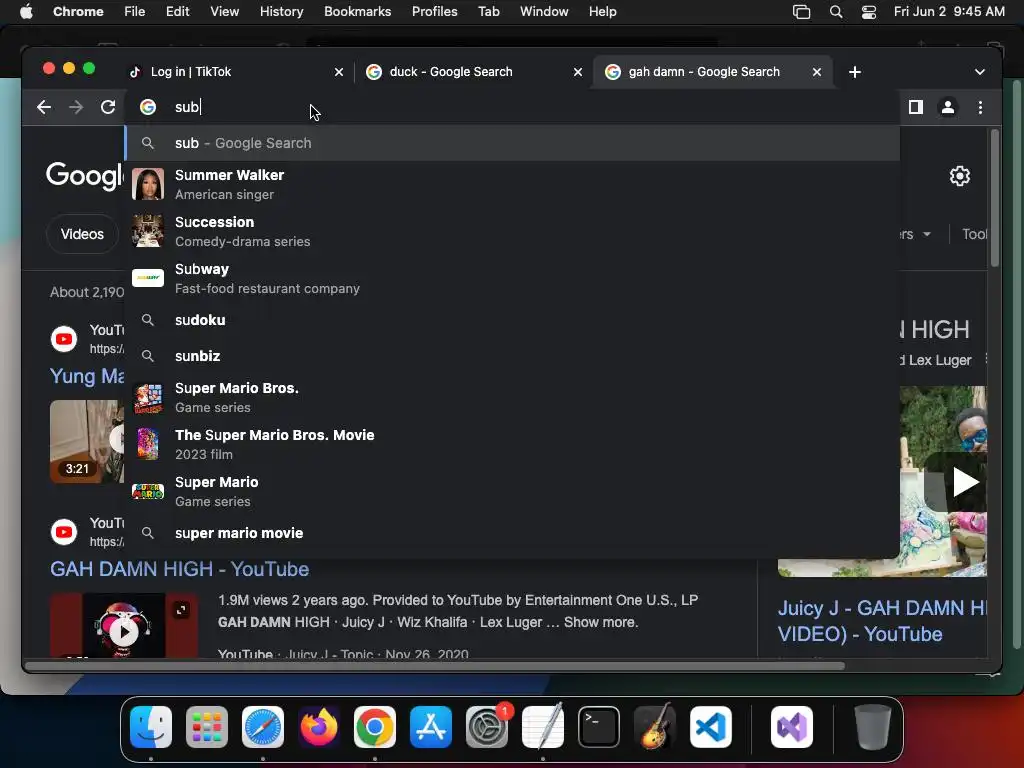Open the Trash in the Dock
Screen dimensions: 1024x768
[x=872, y=727]
